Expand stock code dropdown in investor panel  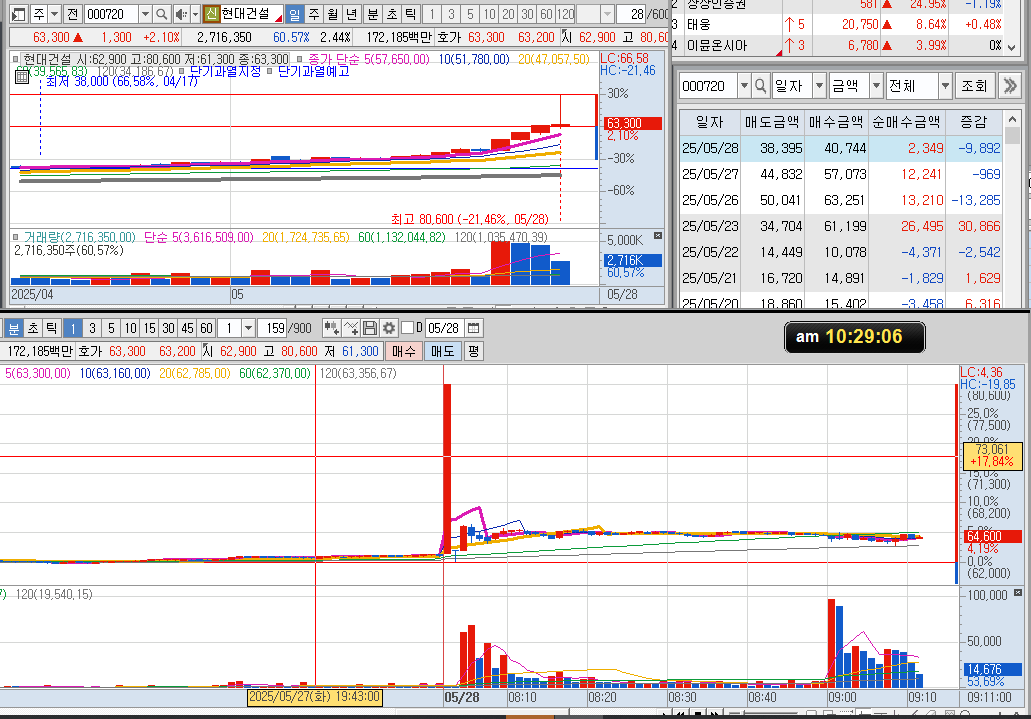(x=744, y=86)
